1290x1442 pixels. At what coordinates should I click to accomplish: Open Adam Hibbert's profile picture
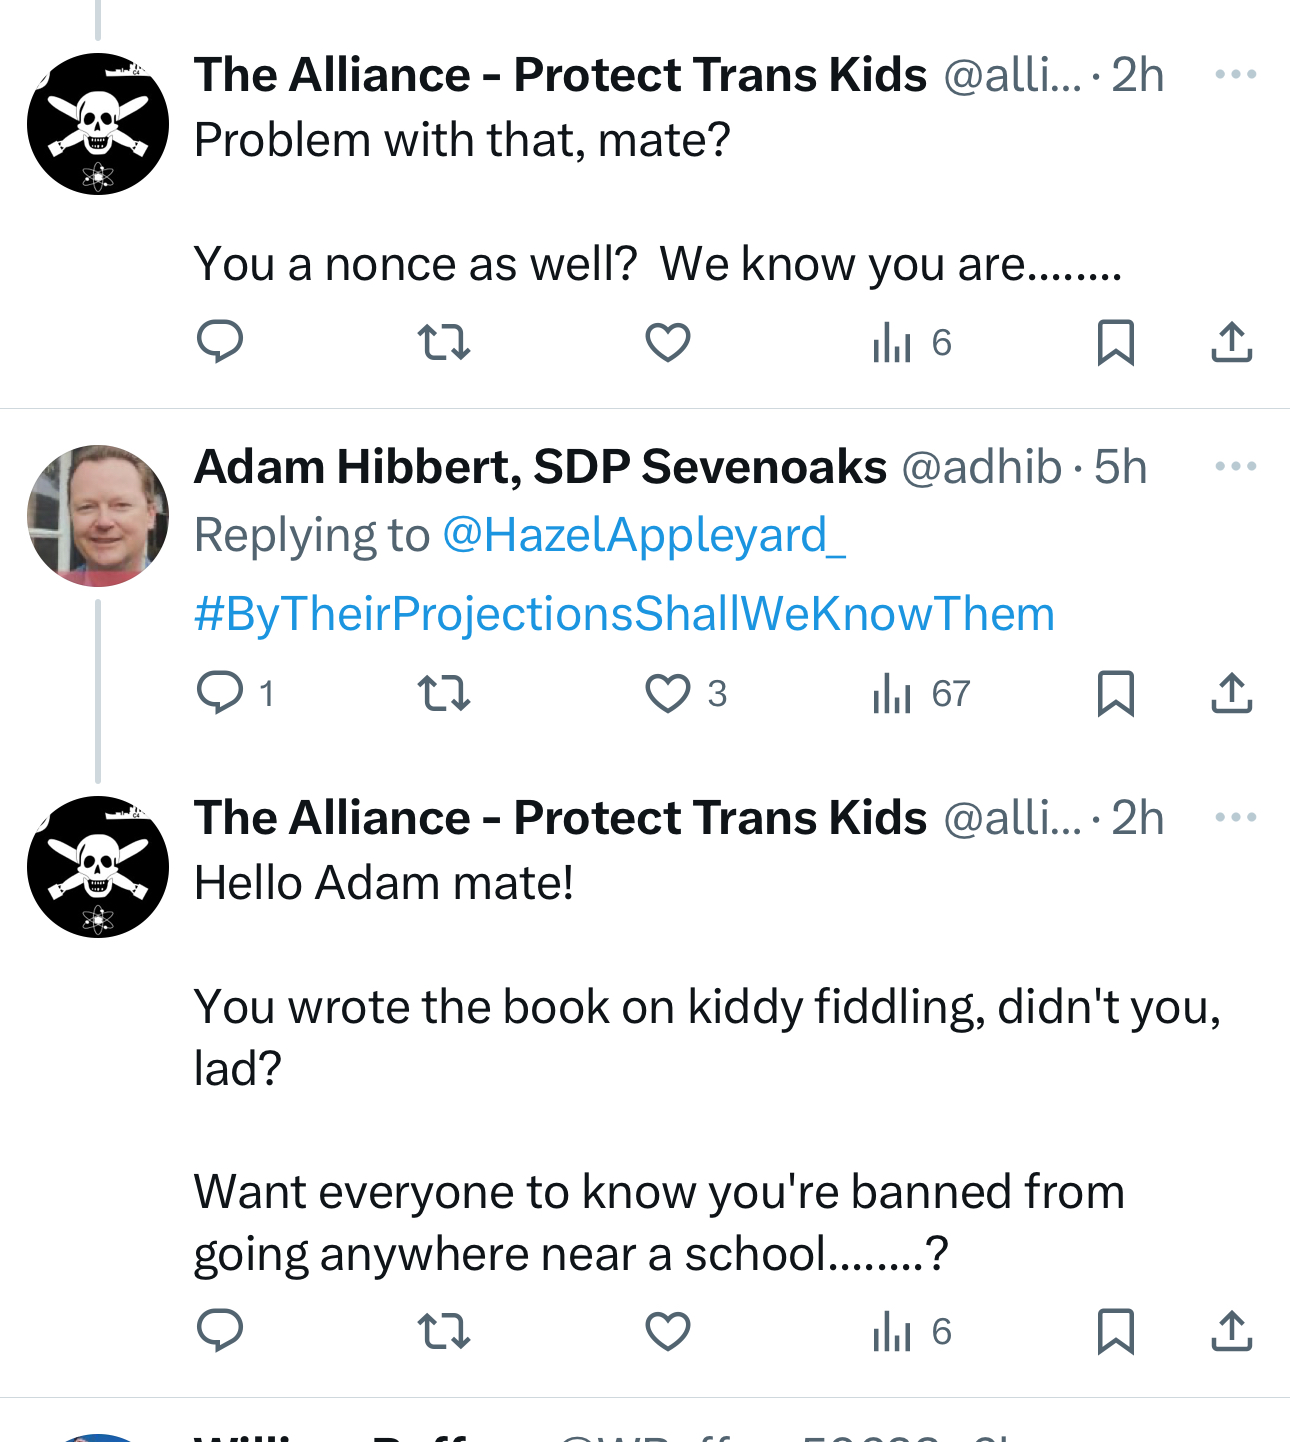(98, 516)
